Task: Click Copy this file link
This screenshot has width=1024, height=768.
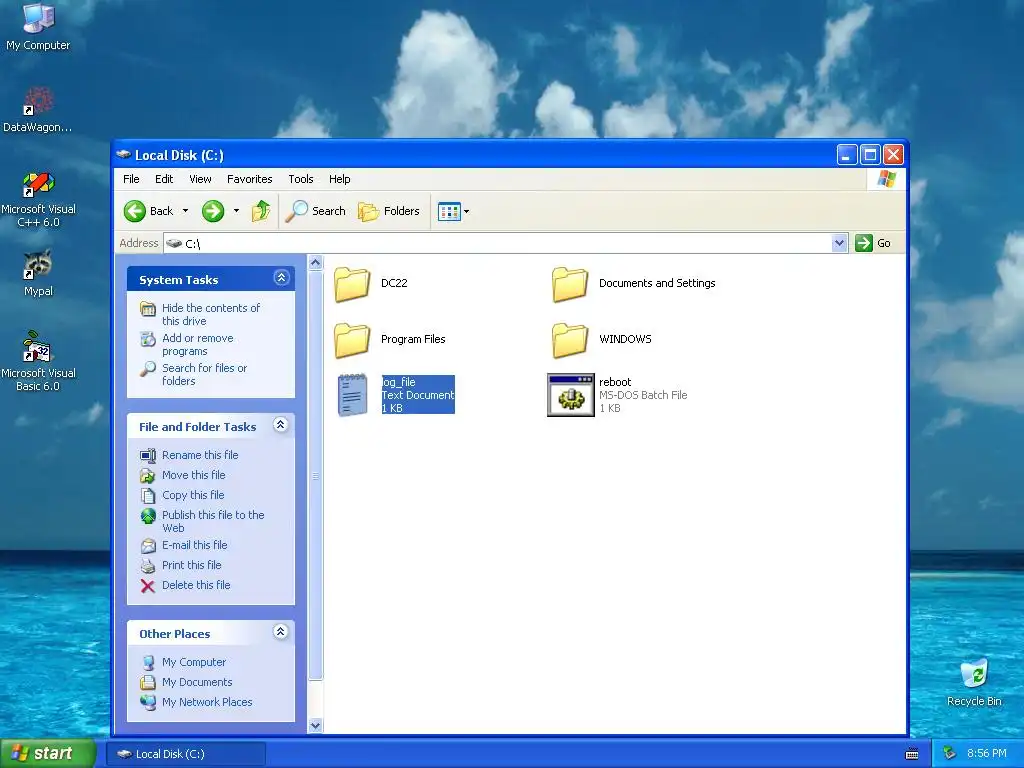Action: tap(193, 496)
